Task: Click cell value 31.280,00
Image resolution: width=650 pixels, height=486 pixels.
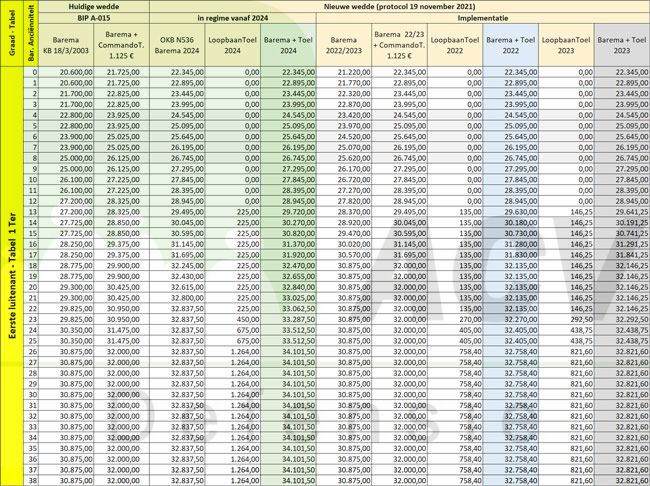Action: (521, 244)
